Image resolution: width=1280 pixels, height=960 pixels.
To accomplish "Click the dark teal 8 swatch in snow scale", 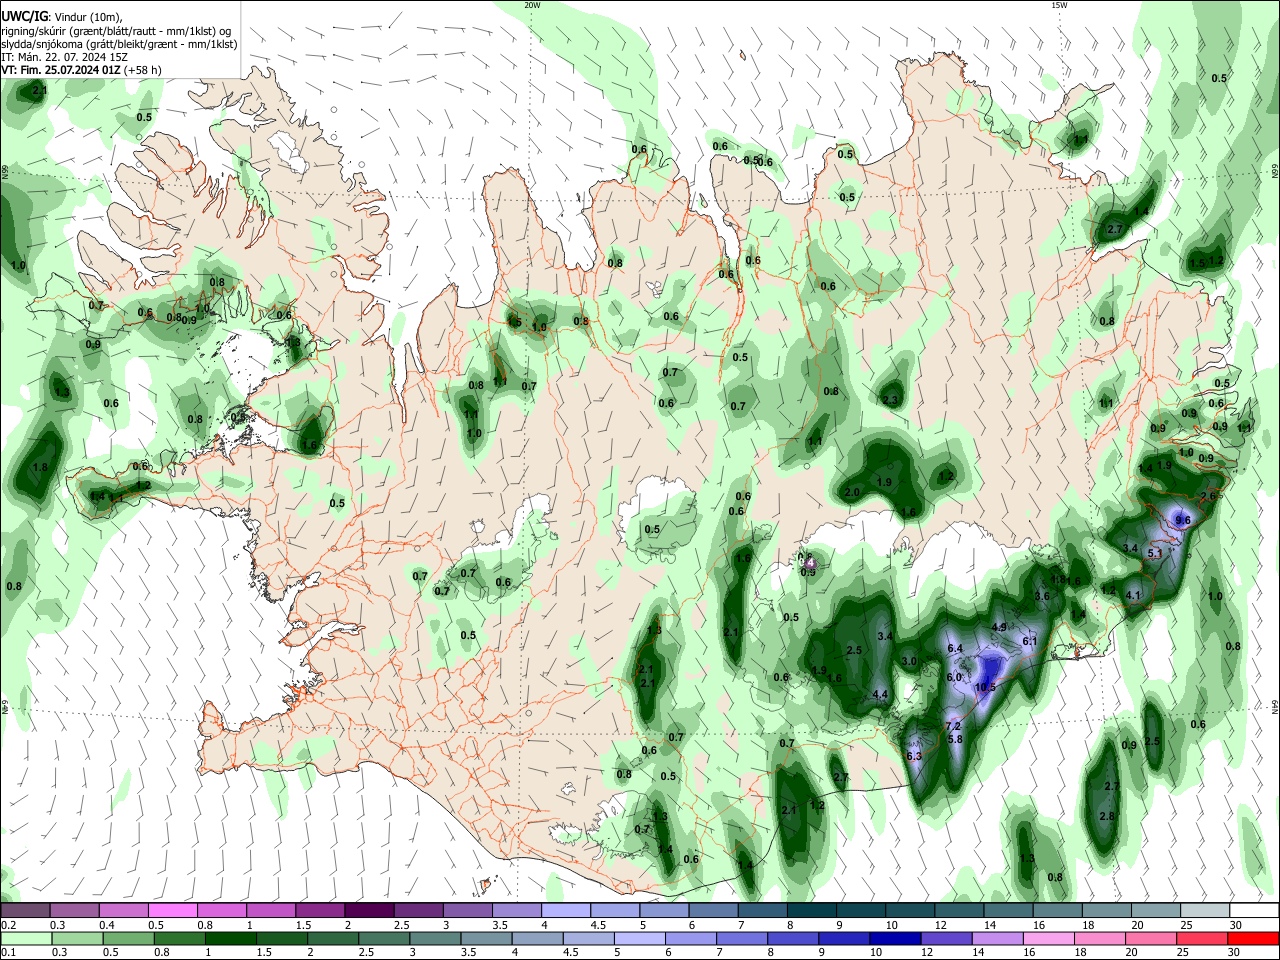I will click(810, 911).
